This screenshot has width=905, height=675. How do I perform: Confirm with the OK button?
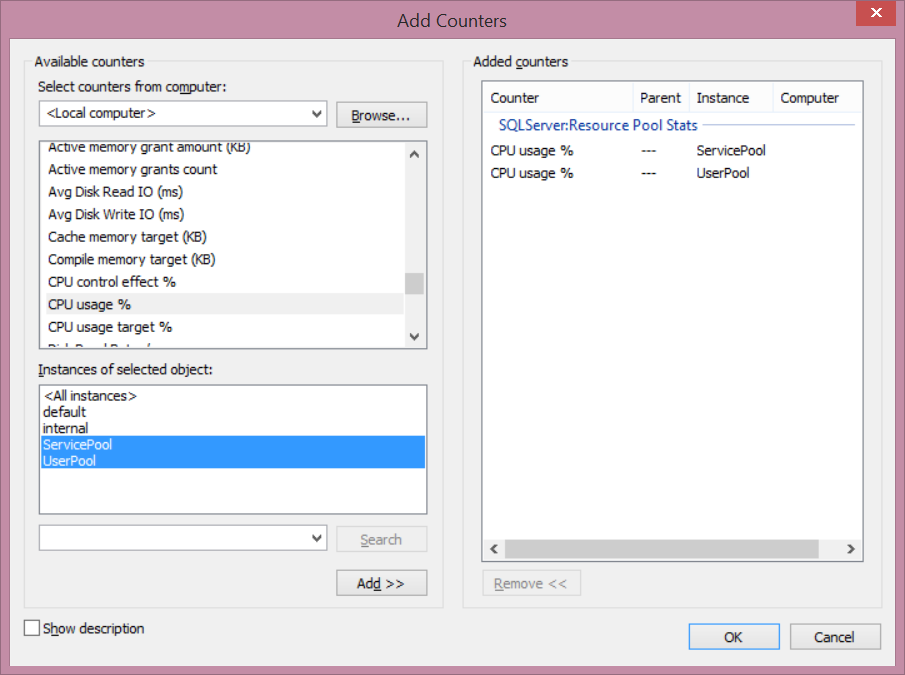point(733,637)
